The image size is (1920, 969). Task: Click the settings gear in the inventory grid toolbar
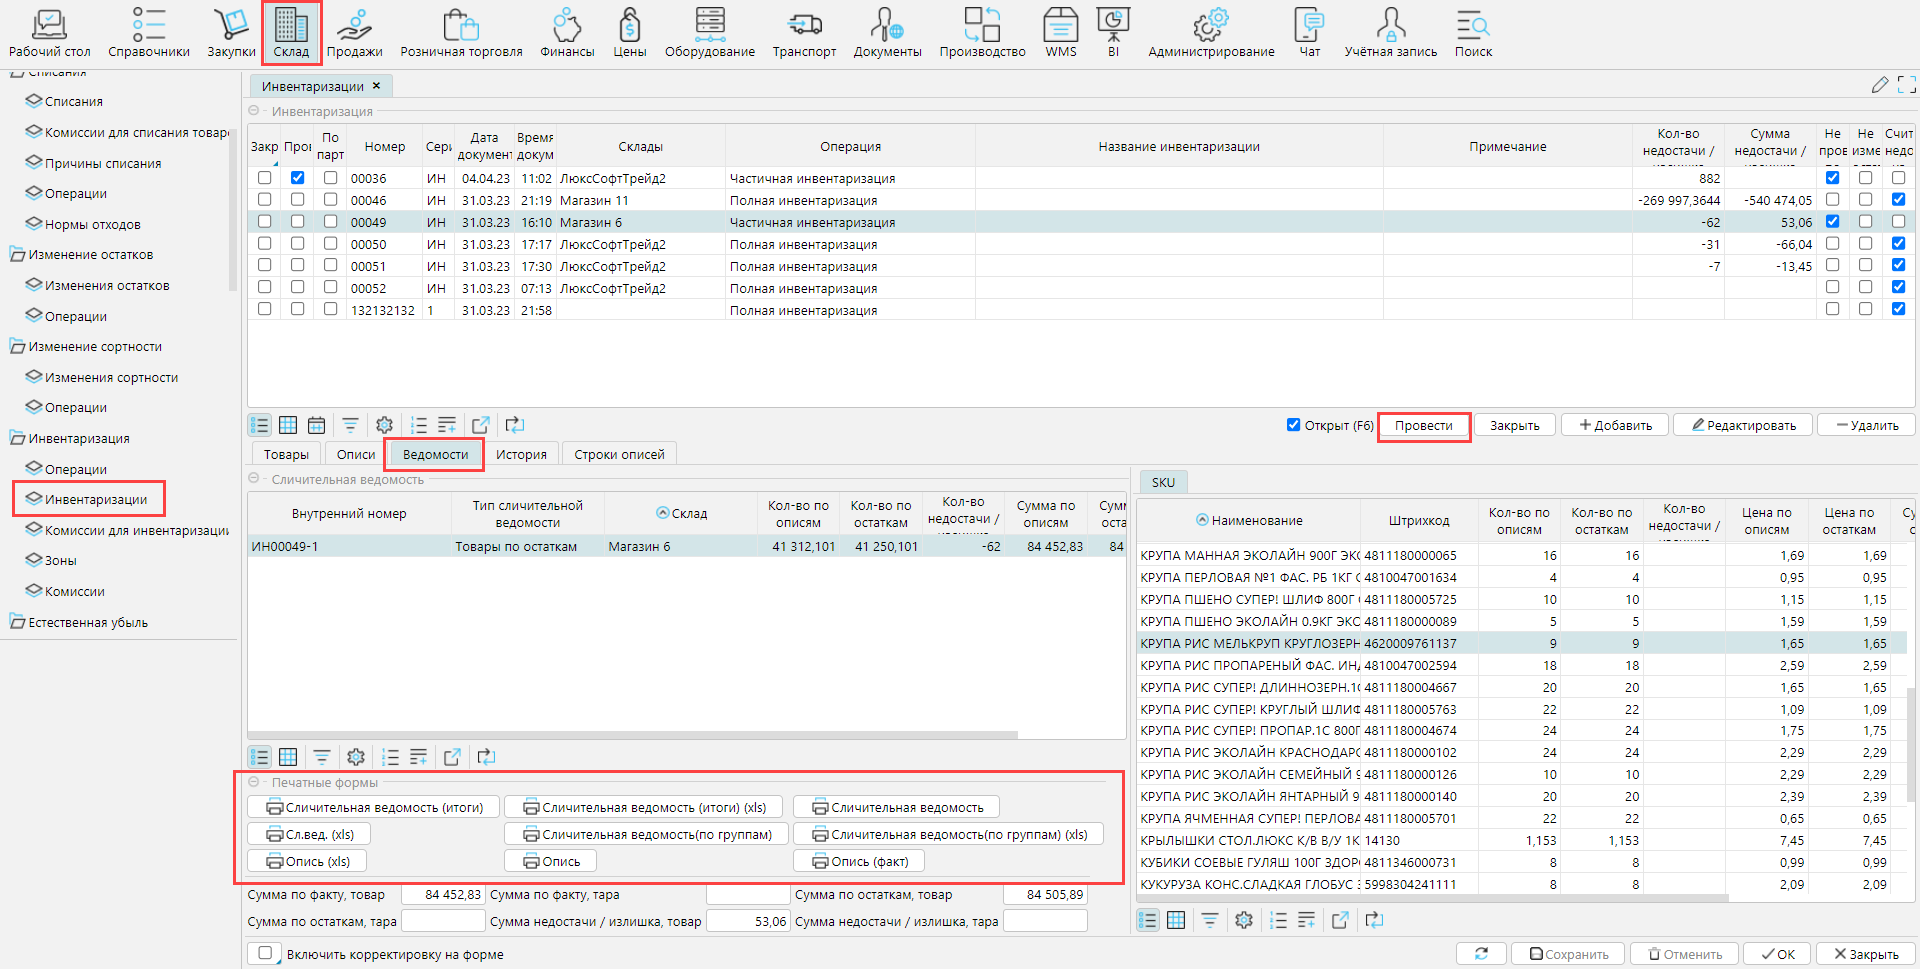384,425
